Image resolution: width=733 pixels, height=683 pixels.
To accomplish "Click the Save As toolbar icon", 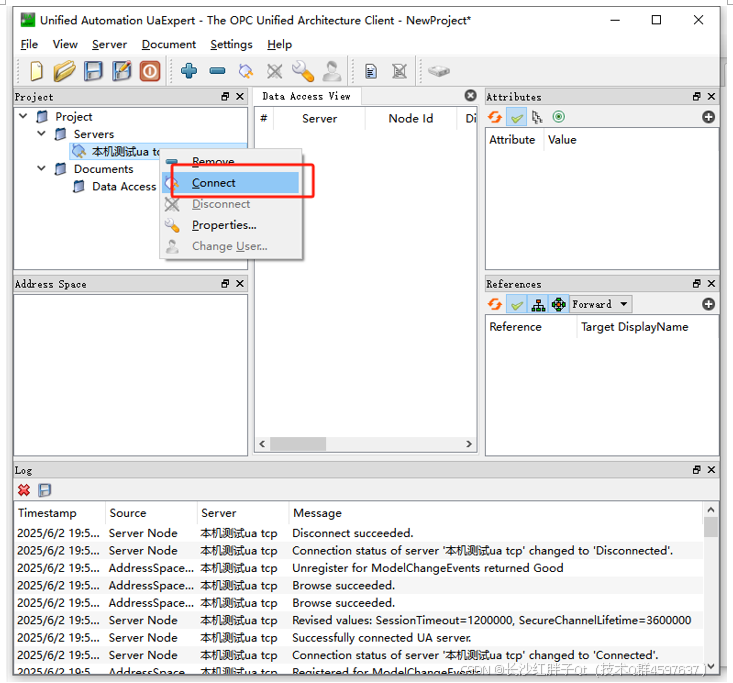I will pyautogui.click(x=122, y=72).
